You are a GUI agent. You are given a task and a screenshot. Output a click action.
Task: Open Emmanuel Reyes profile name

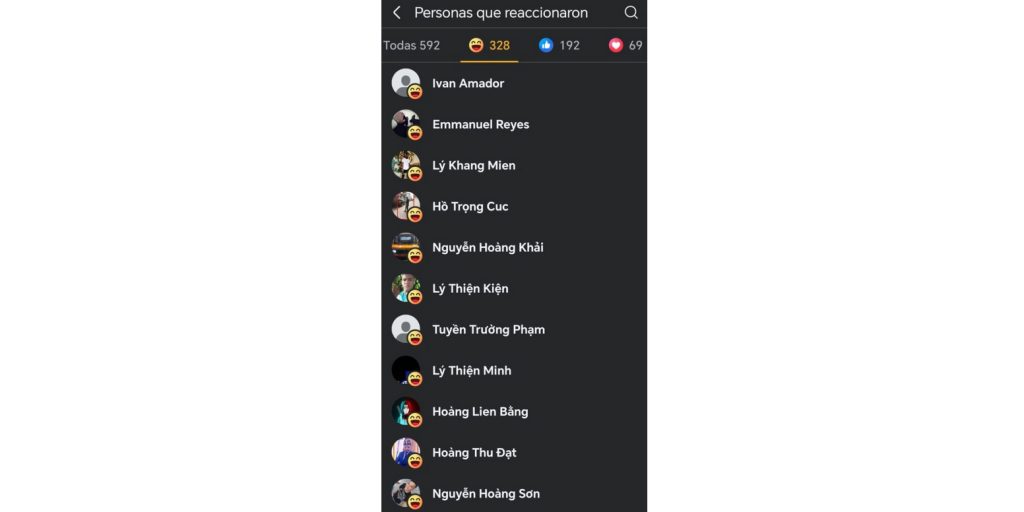point(481,125)
